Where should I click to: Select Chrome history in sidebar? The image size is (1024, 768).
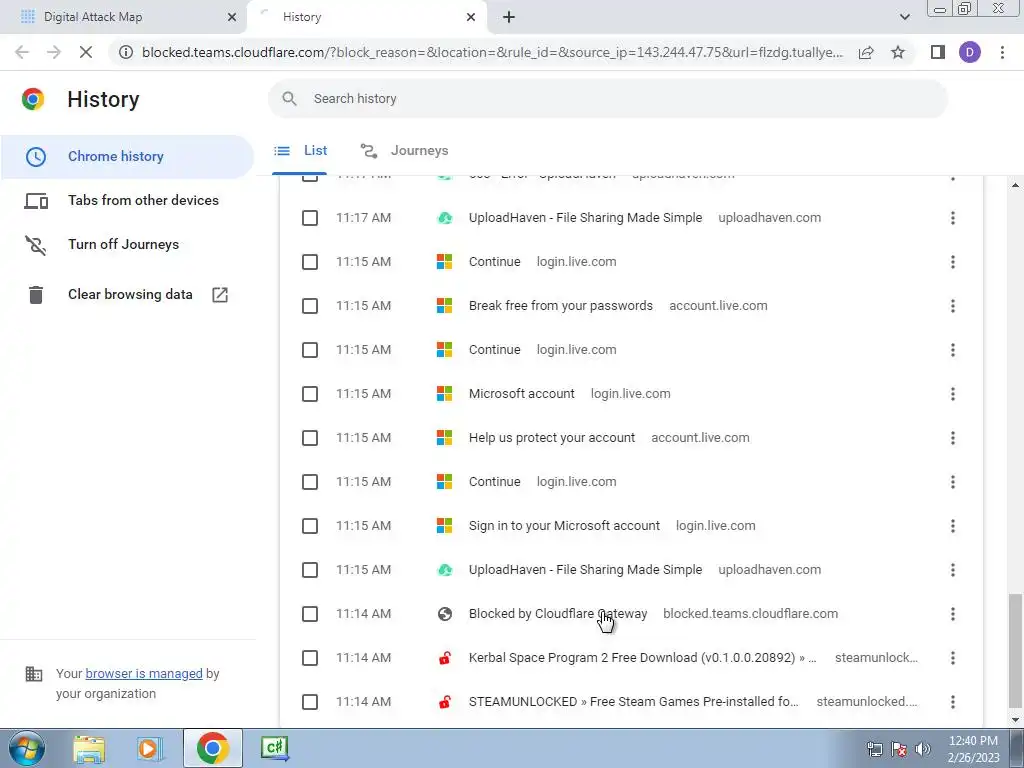[127, 157]
